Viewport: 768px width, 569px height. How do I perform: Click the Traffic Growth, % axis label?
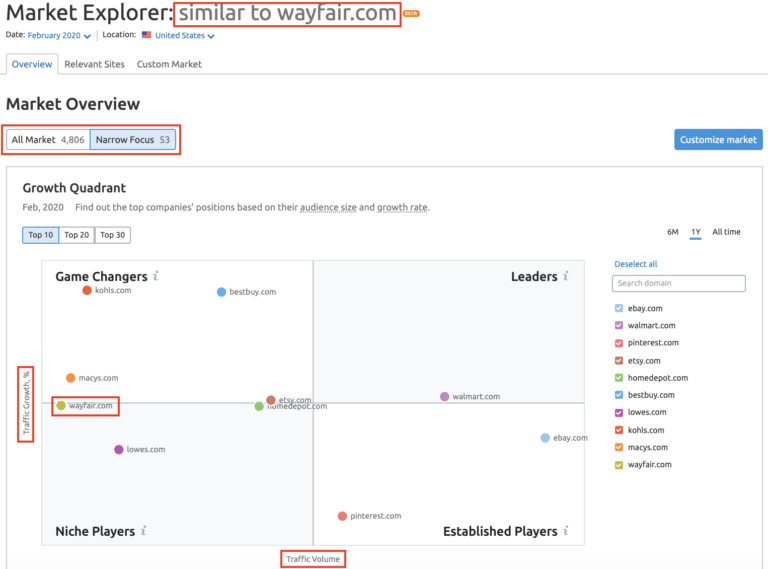[26, 404]
